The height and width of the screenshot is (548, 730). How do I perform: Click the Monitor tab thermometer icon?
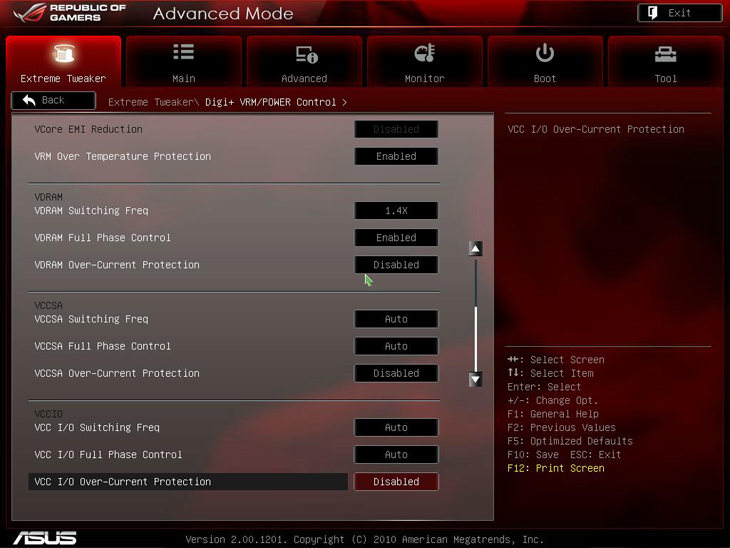tap(424, 54)
